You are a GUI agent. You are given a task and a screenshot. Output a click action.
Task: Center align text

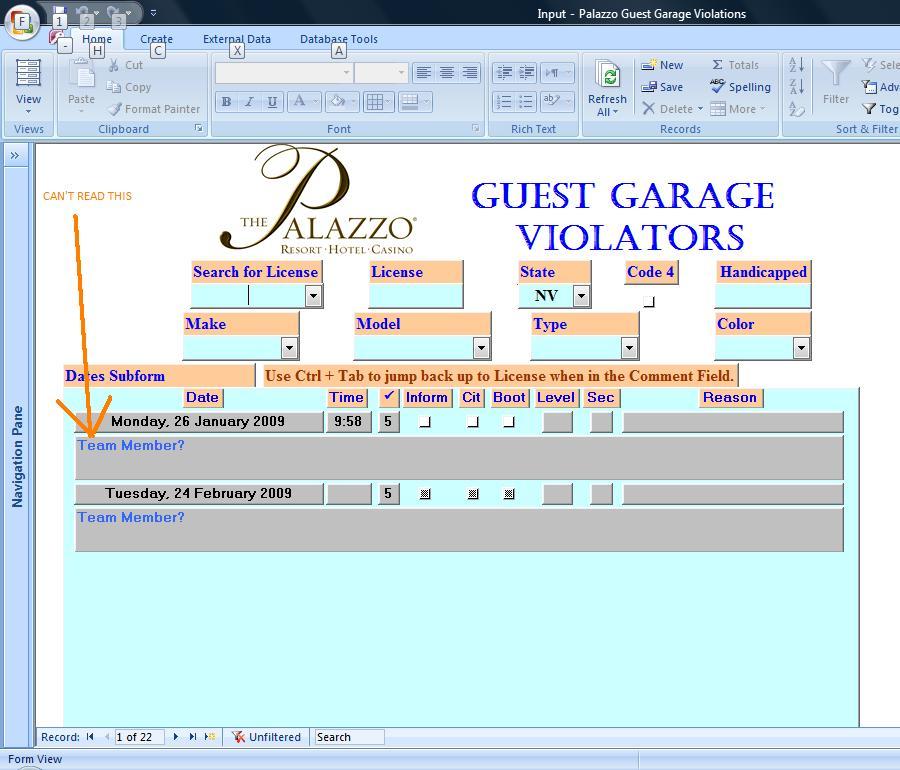[447, 73]
